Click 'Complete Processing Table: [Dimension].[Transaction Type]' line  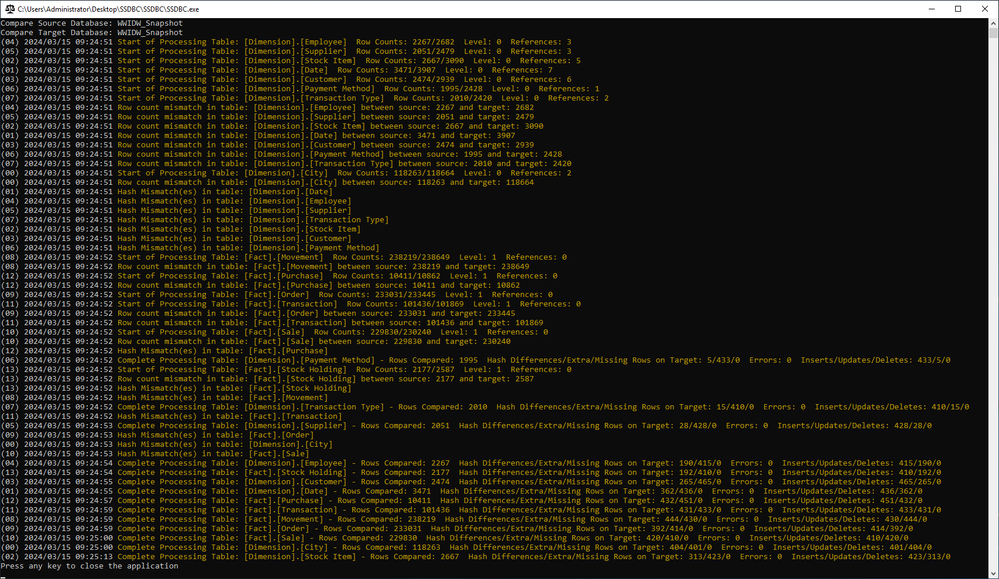pyautogui.click(x=485, y=406)
